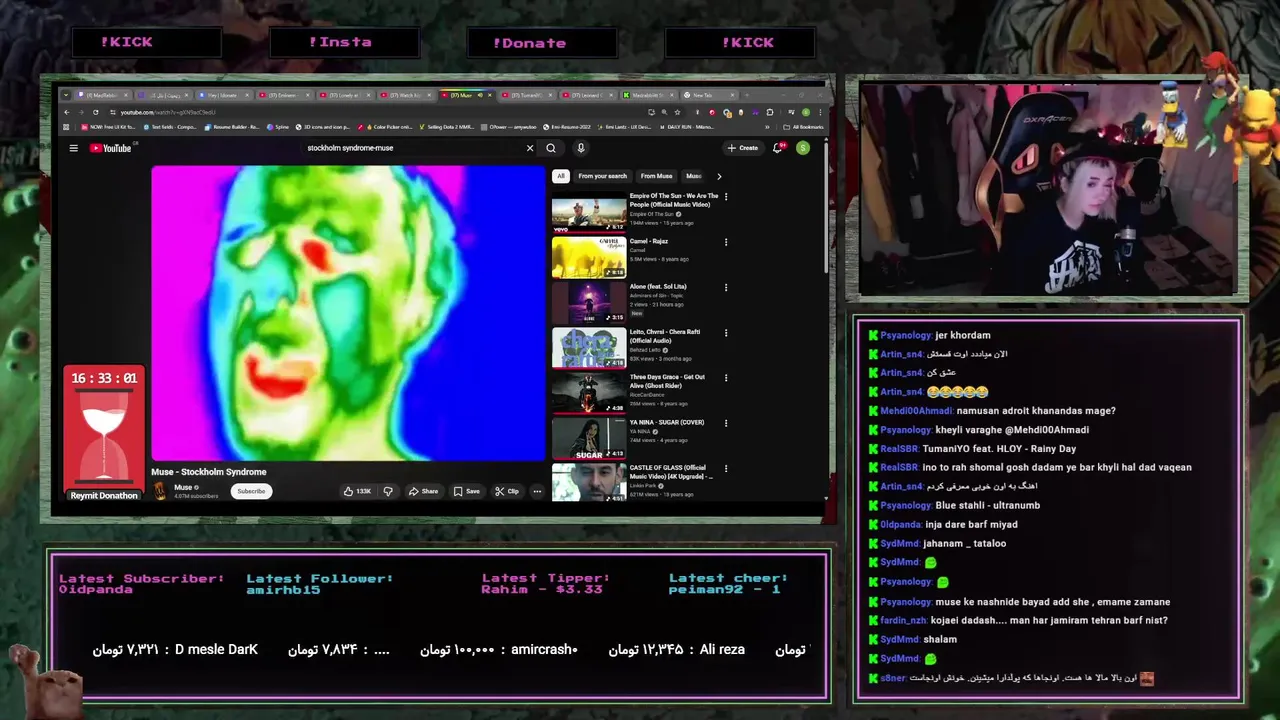Image resolution: width=1280 pixels, height=720 pixels.
Task: Open options for Camel - Rajaz video
Action: [726, 242]
